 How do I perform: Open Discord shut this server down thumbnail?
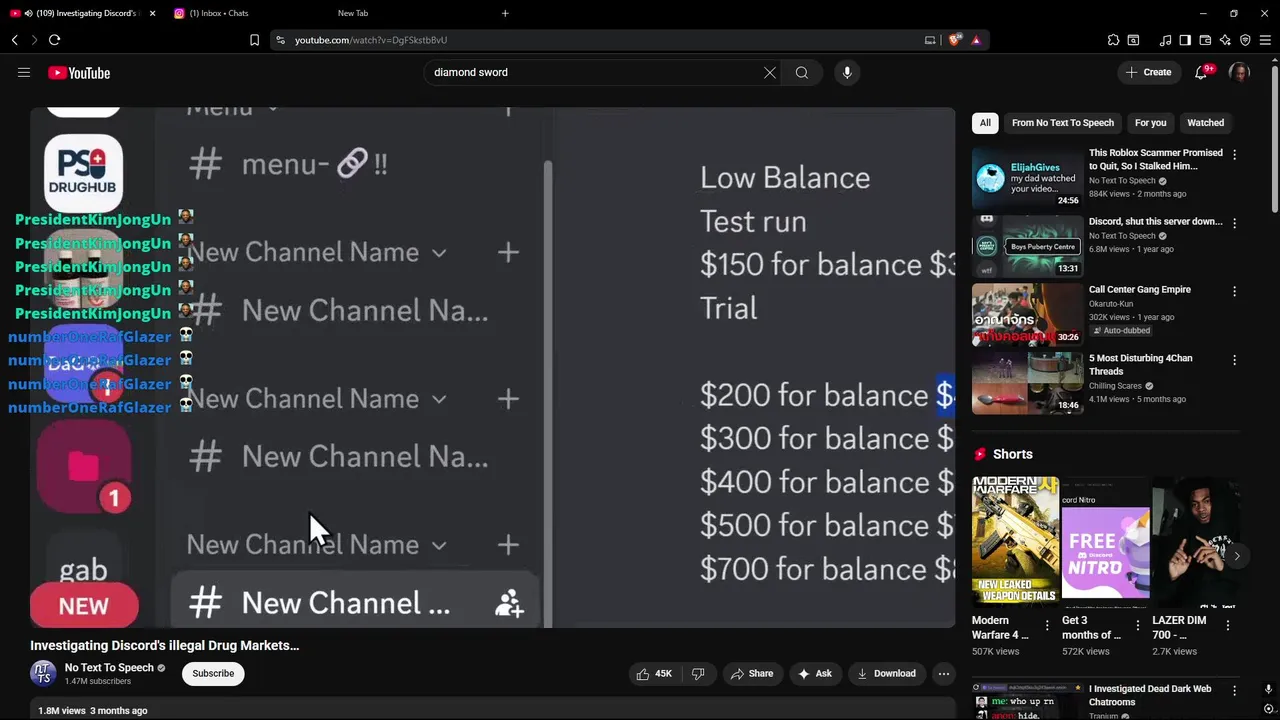pyautogui.click(x=1027, y=246)
